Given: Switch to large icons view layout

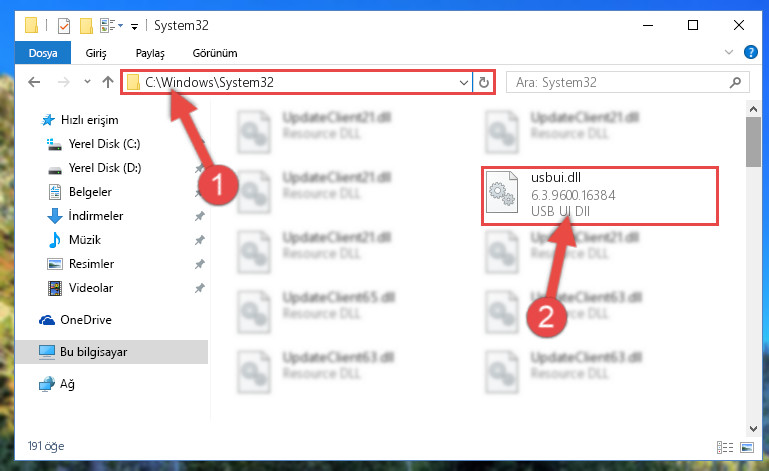Looking at the screenshot, I should pos(747,447).
